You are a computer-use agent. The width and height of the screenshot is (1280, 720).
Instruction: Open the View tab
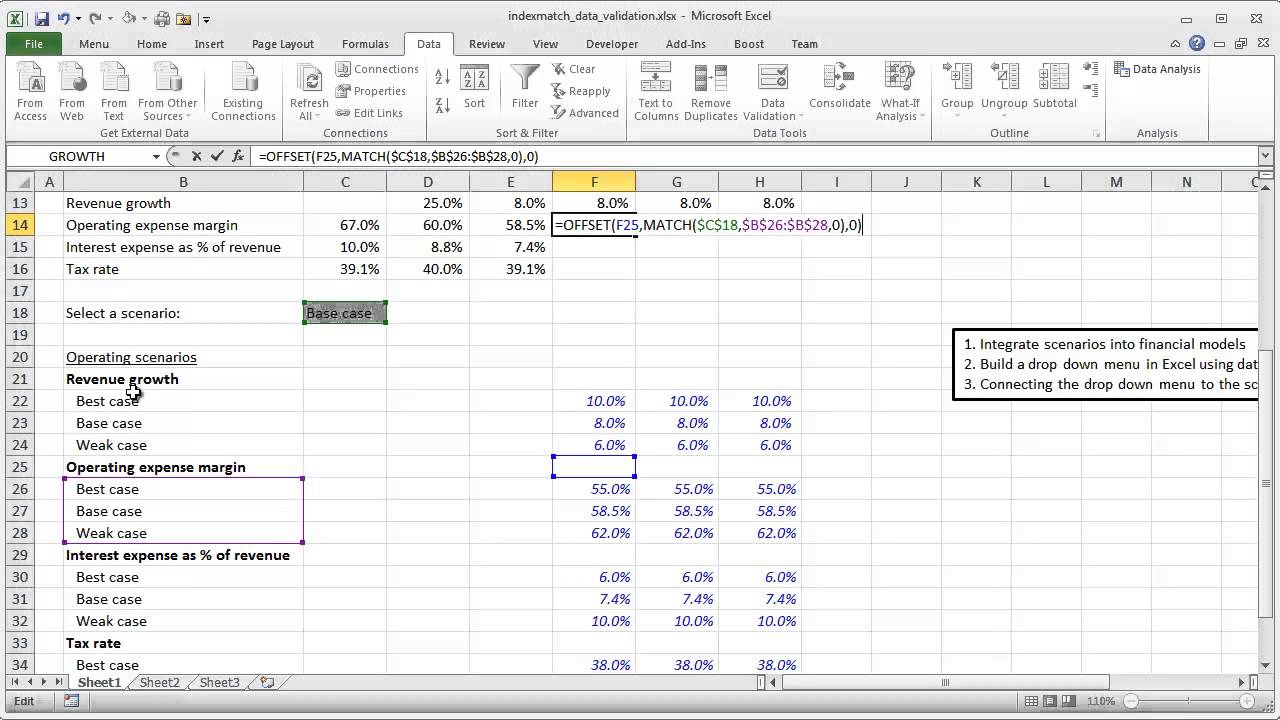[x=545, y=44]
